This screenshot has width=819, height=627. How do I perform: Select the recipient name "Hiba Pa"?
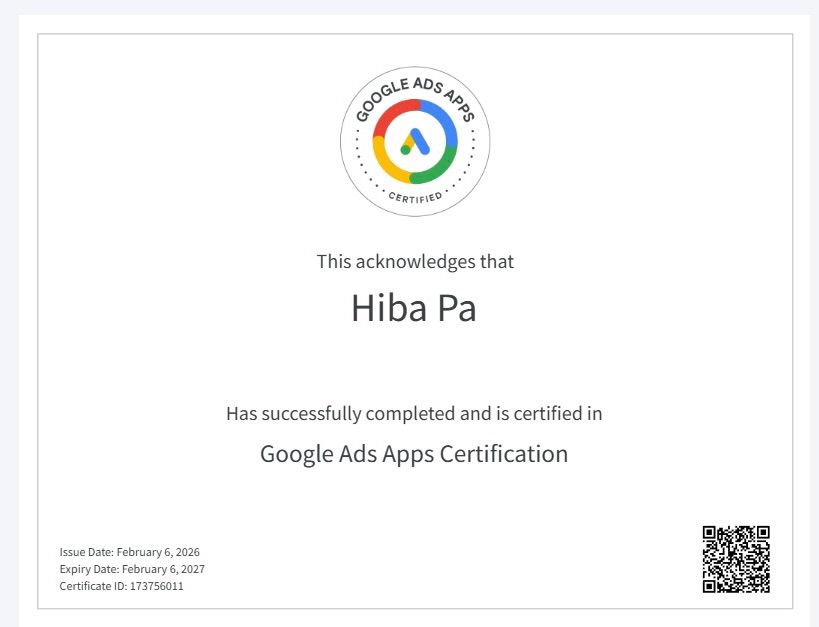click(414, 308)
